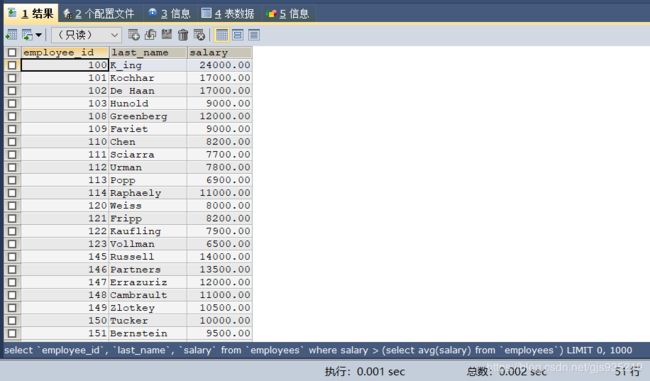Select the K_ing last name cell

[148, 65]
